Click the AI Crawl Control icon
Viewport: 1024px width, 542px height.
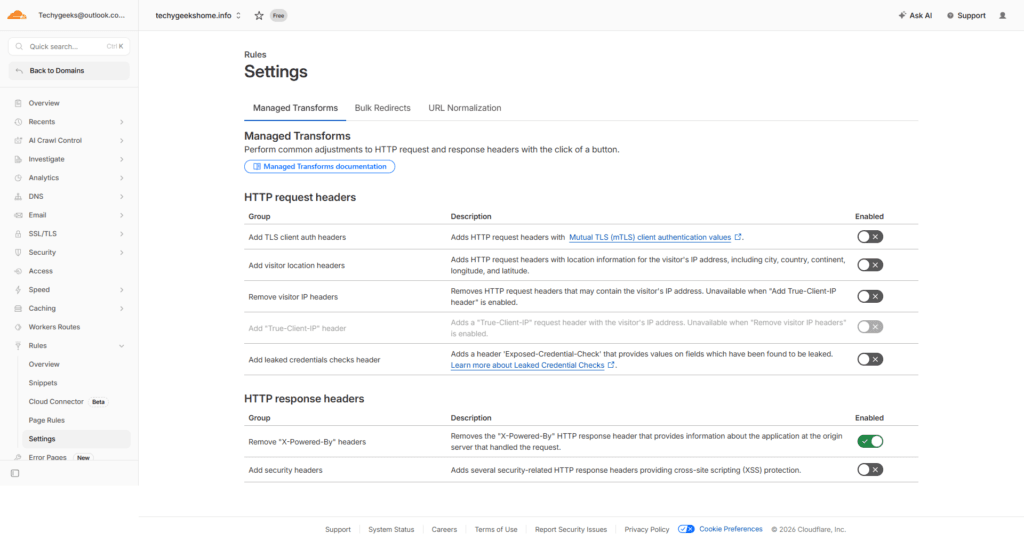[18, 140]
